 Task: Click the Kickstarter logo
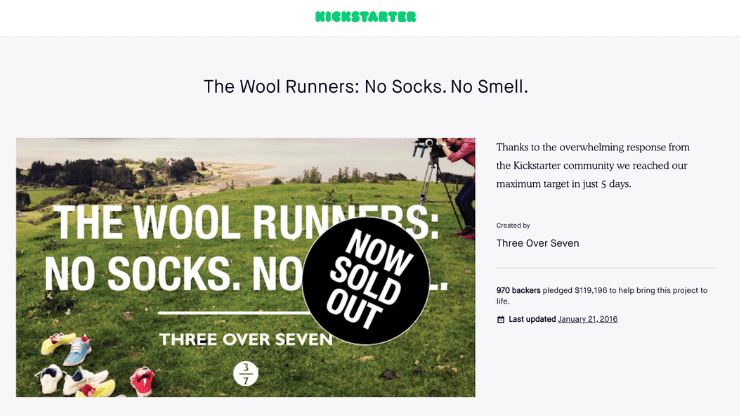(x=366, y=17)
